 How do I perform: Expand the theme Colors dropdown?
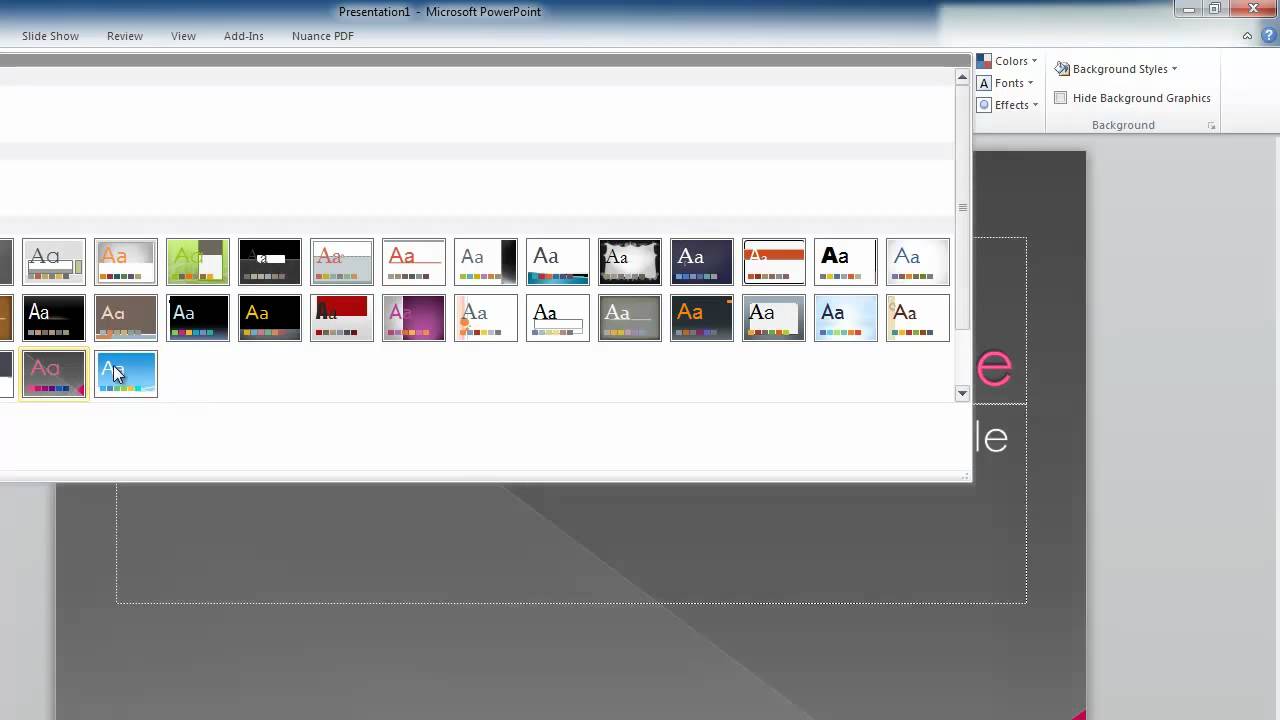pyautogui.click(x=1007, y=61)
